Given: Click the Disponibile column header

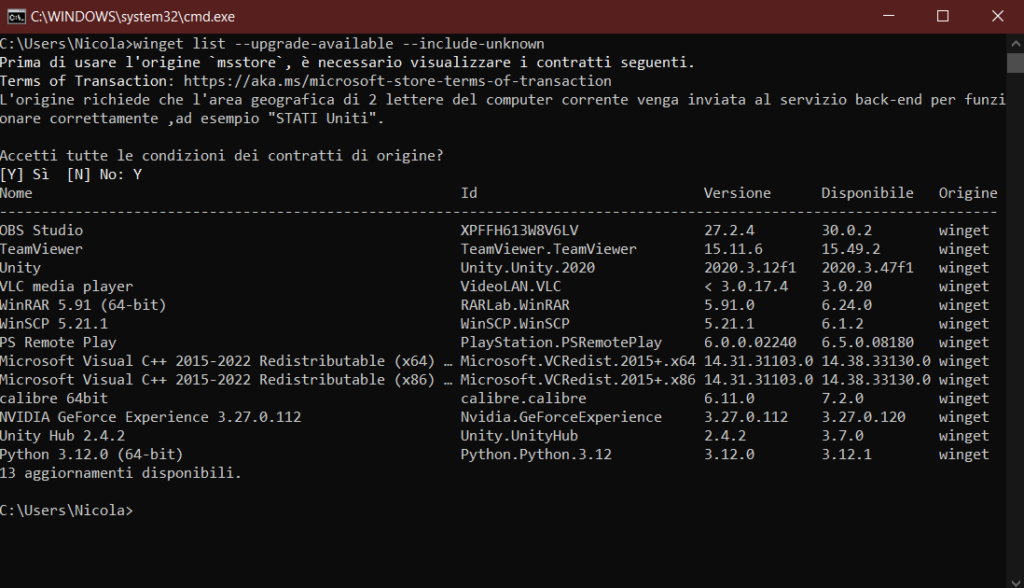Looking at the screenshot, I should [x=867, y=193].
